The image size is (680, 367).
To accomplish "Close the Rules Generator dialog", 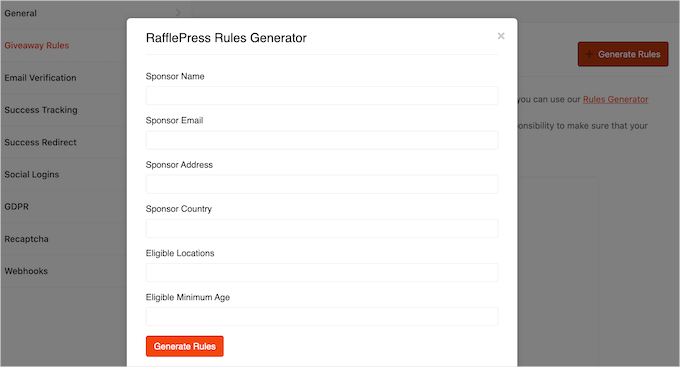I will pos(501,36).
